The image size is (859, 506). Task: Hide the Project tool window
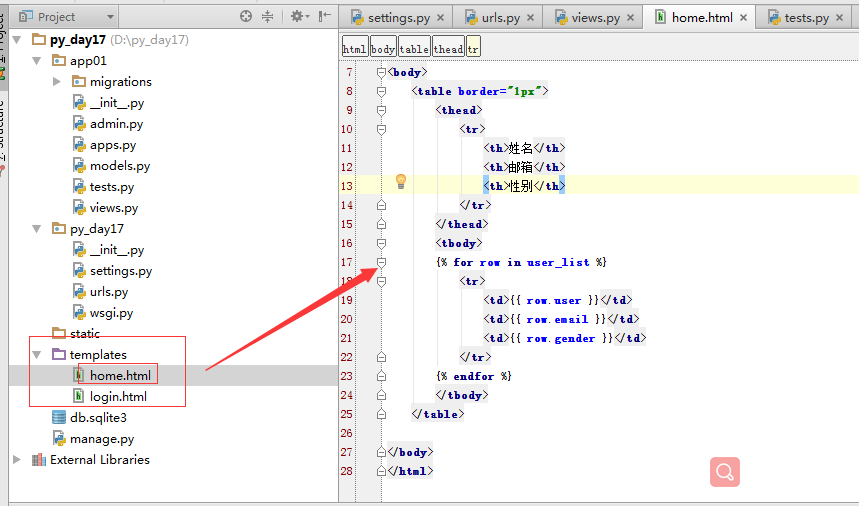pyautogui.click(x=324, y=17)
